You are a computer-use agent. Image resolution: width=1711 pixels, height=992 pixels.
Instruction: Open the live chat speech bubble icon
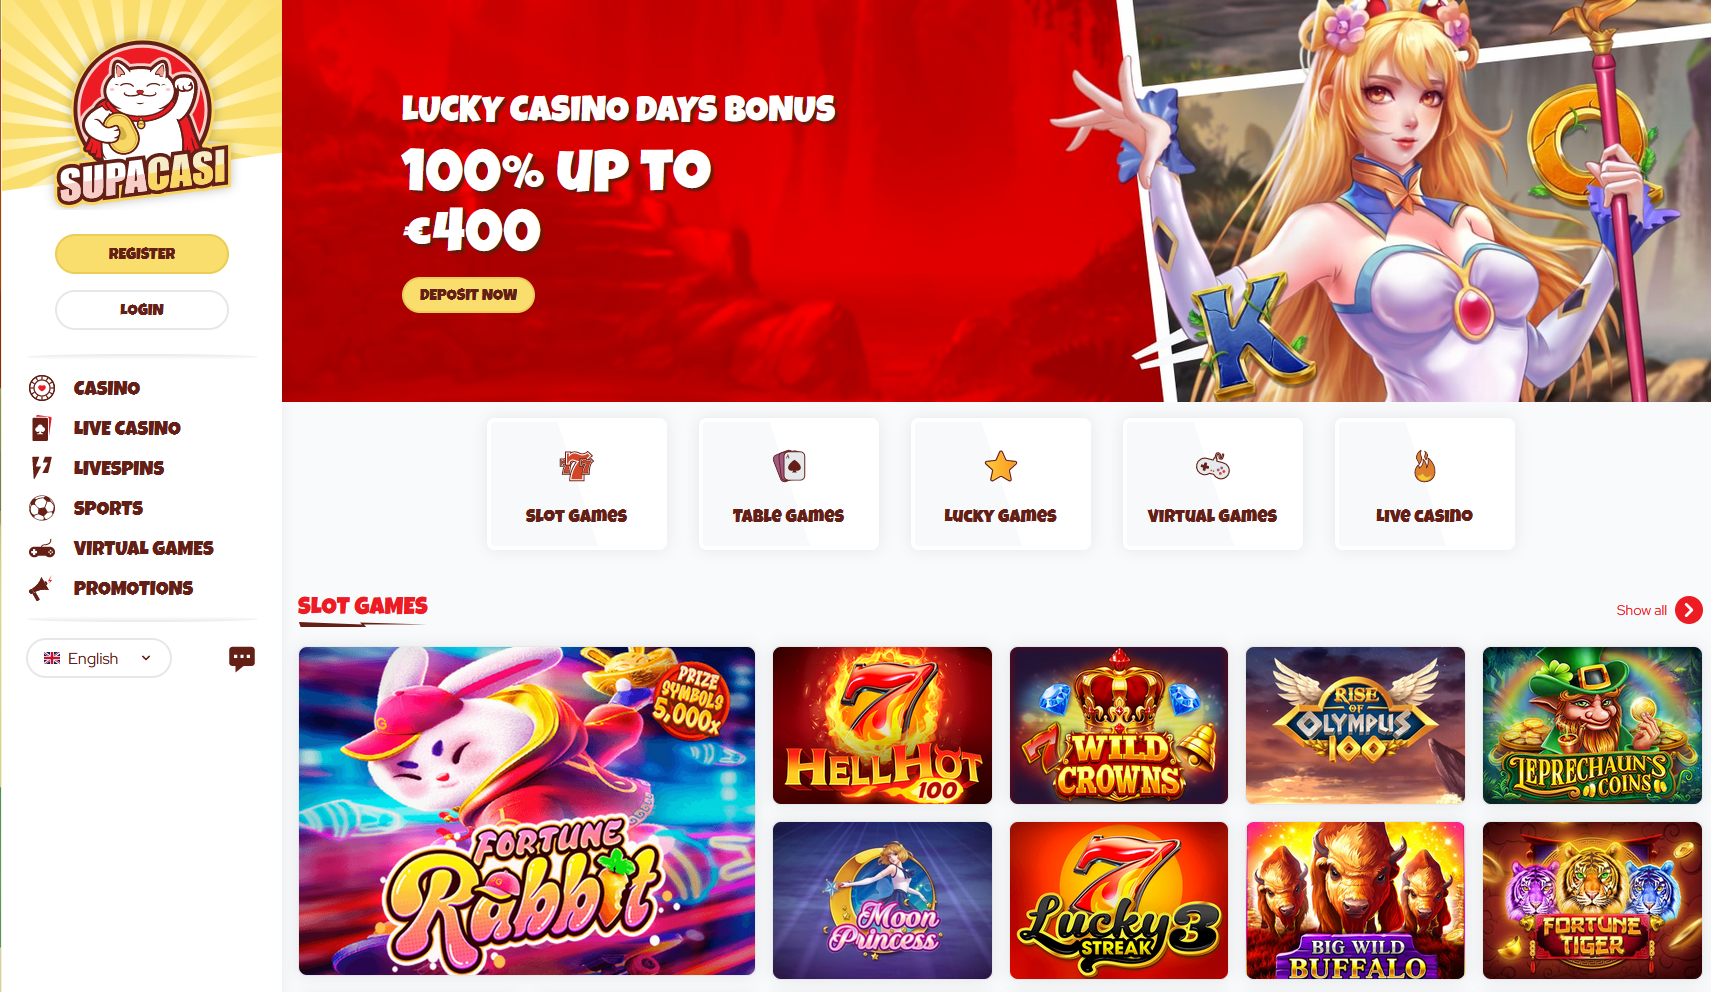pos(242,658)
